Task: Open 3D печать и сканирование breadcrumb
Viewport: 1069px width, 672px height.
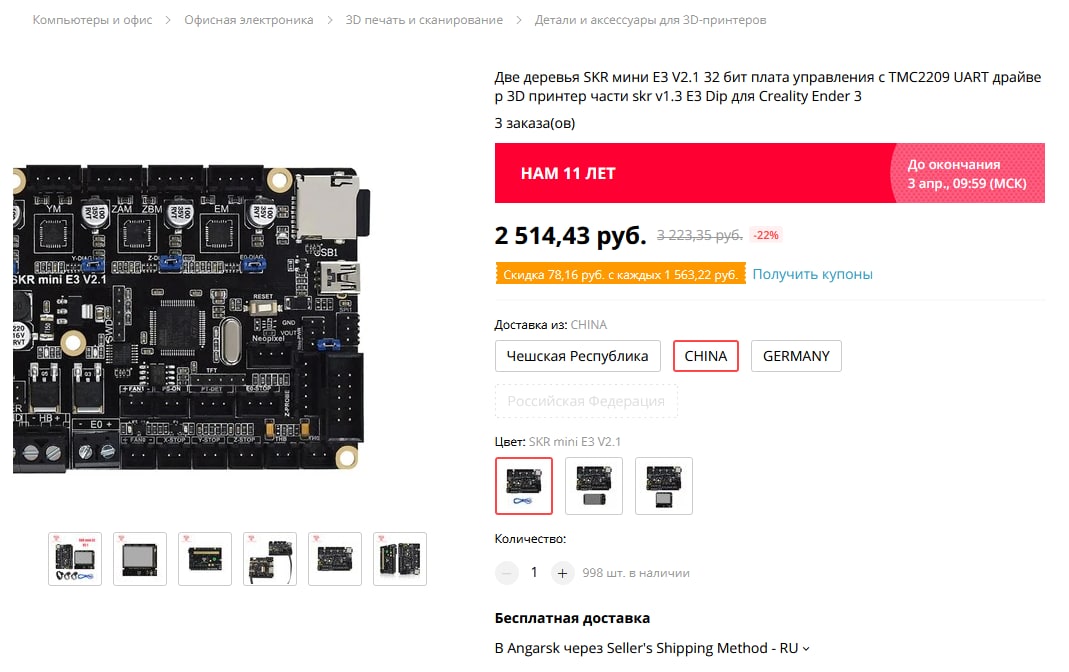Action: coord(424,20)
